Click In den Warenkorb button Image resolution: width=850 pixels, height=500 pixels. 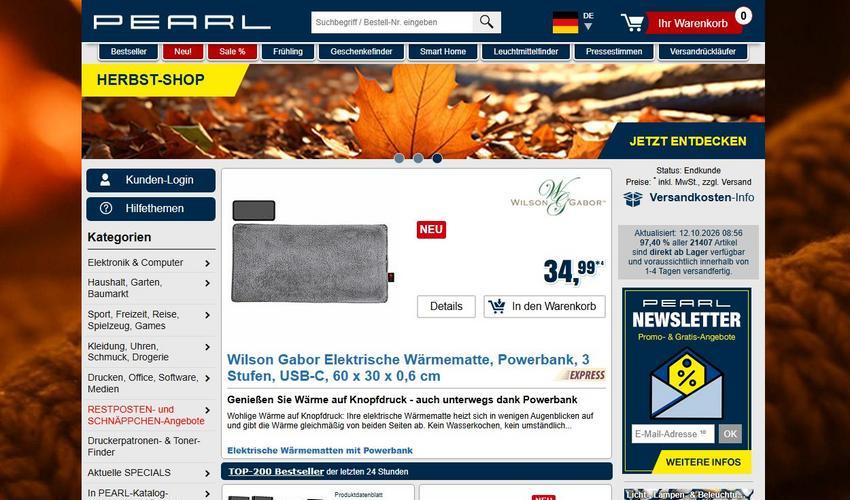click(544, 306)
